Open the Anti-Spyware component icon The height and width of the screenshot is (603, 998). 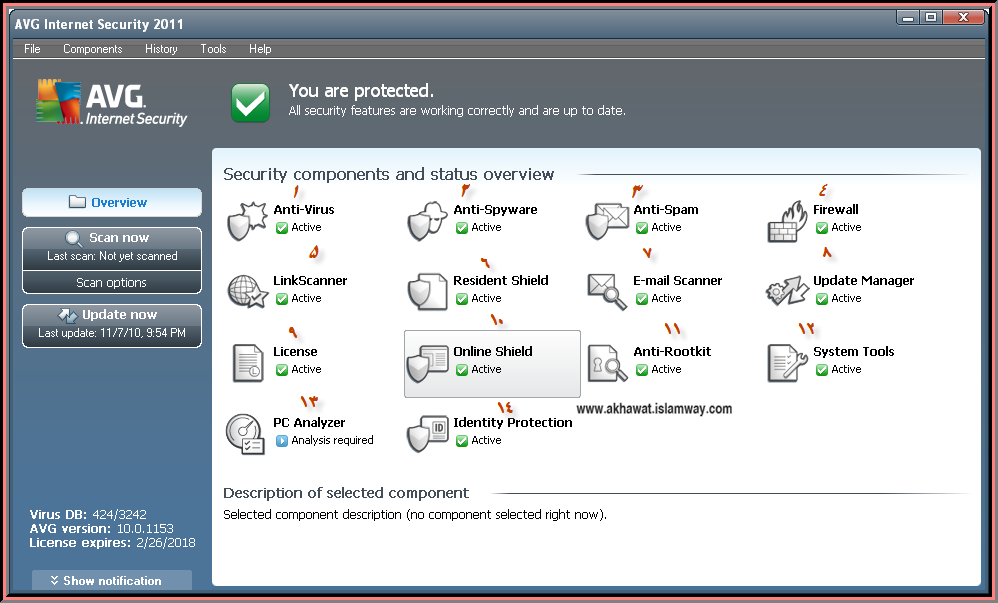427,221
